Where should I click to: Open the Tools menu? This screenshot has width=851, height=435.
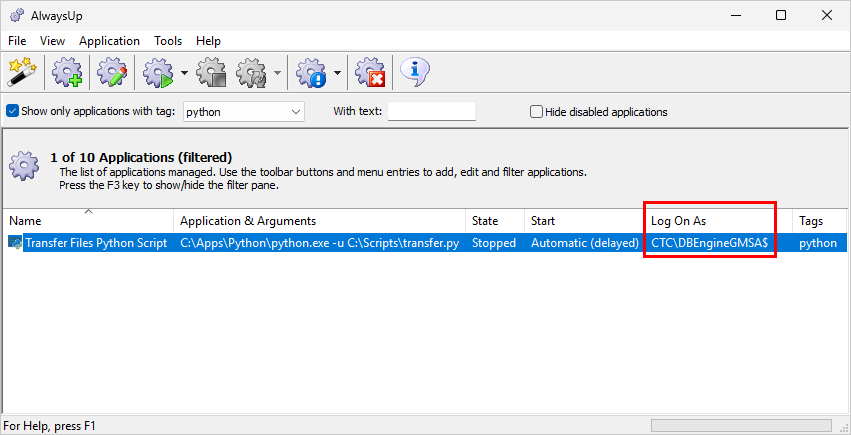(x=168, y=41)
